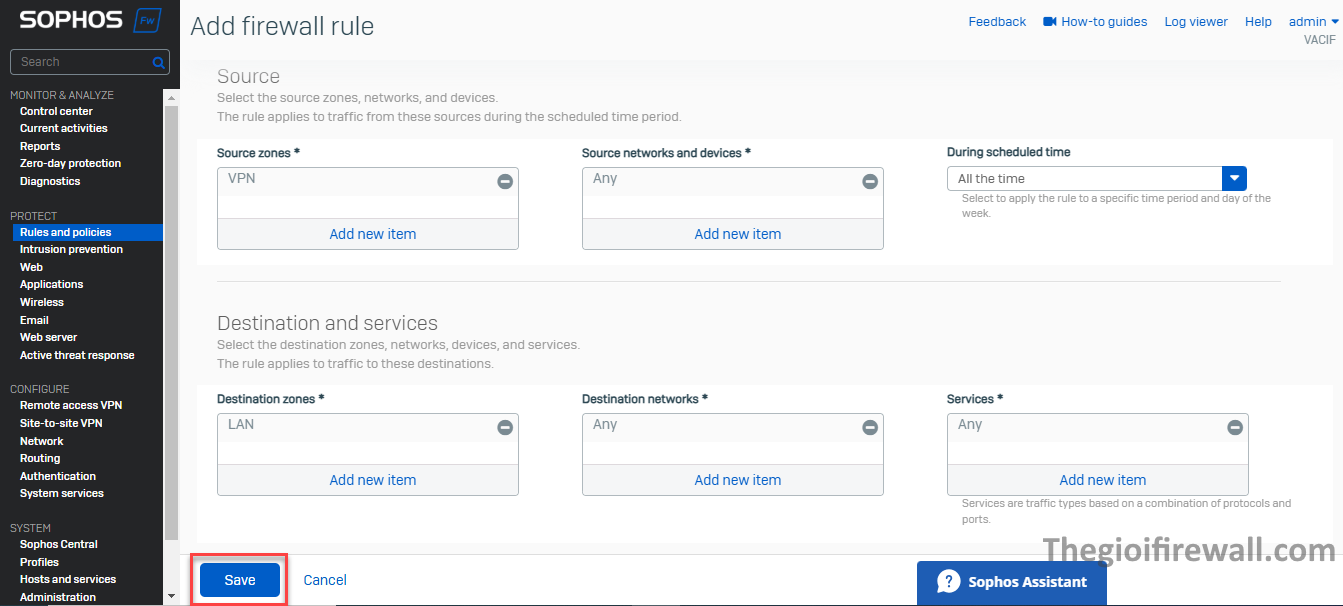1343x606 pixels.
Task: Add new item to Services
Action: (1102, 480)
